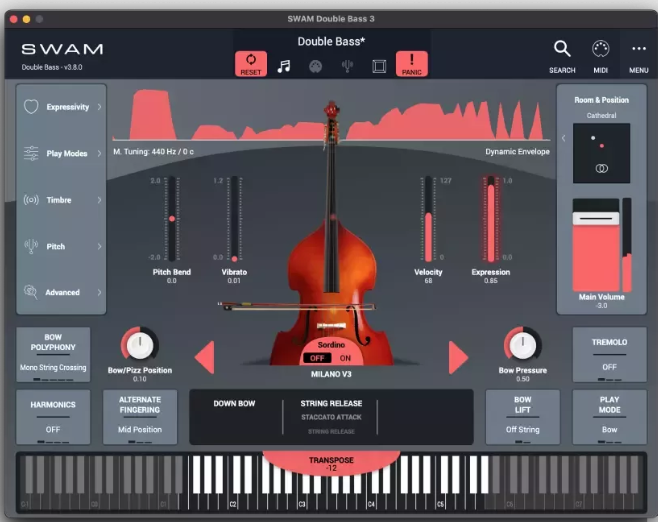Click the BOW POLYPHONY button
This screenshot has width=658, height=522.
(x=53, y=354)
